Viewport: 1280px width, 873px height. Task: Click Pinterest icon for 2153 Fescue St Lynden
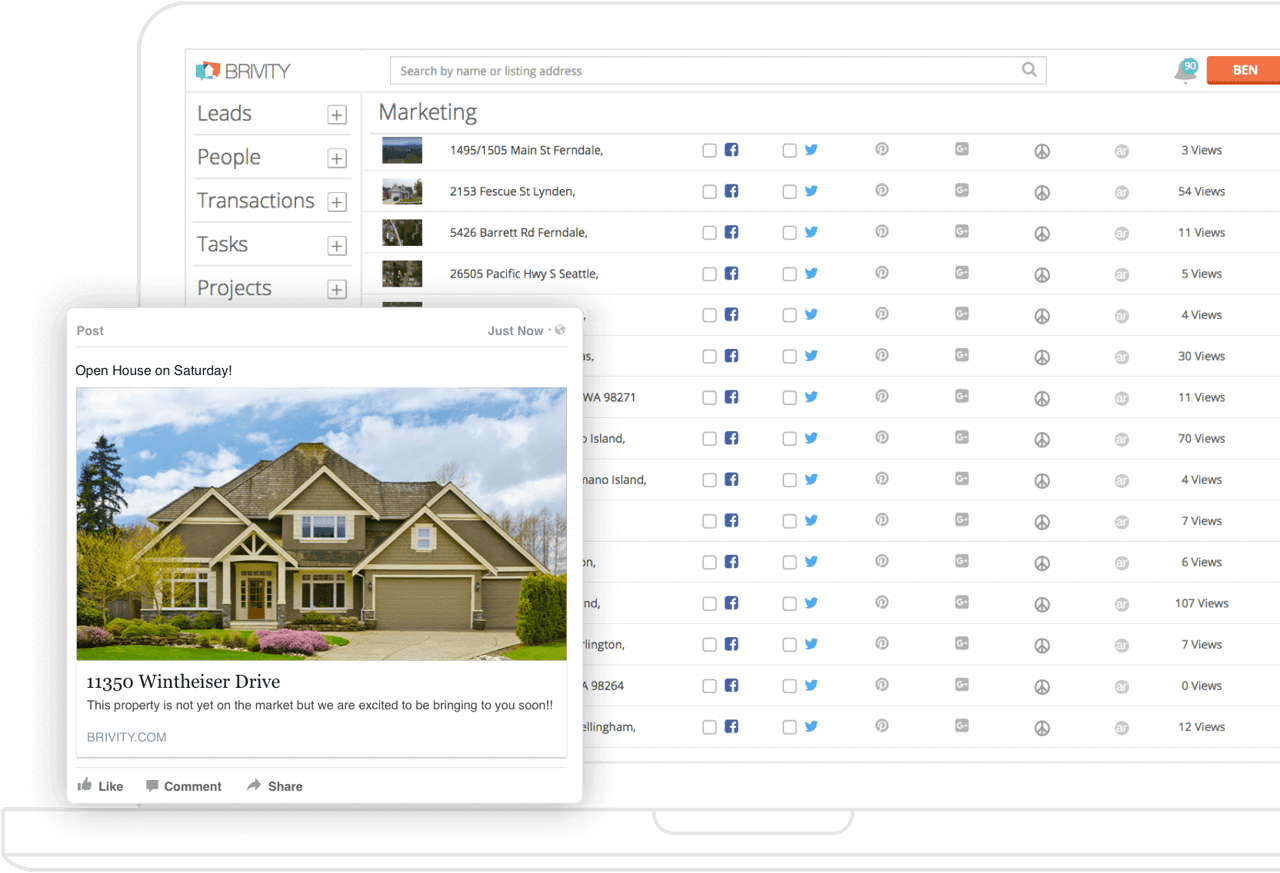point(882,190)
